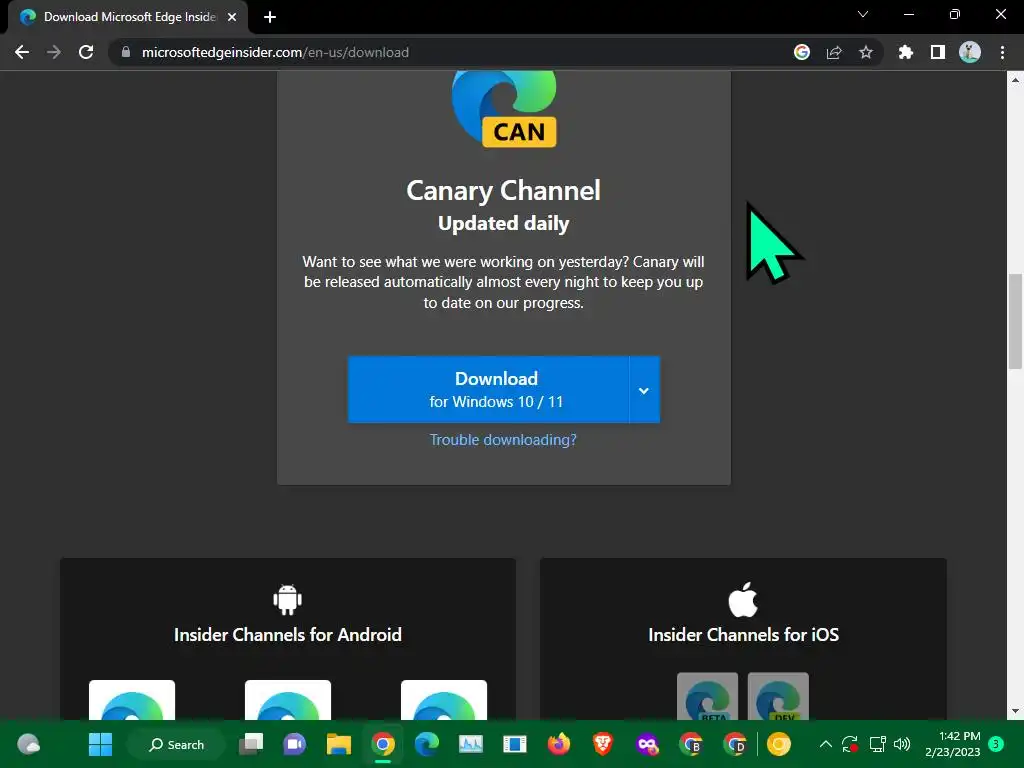The image size is (1024, 768).
Task: Toggle the browser side panel
Action: point(938,52)
